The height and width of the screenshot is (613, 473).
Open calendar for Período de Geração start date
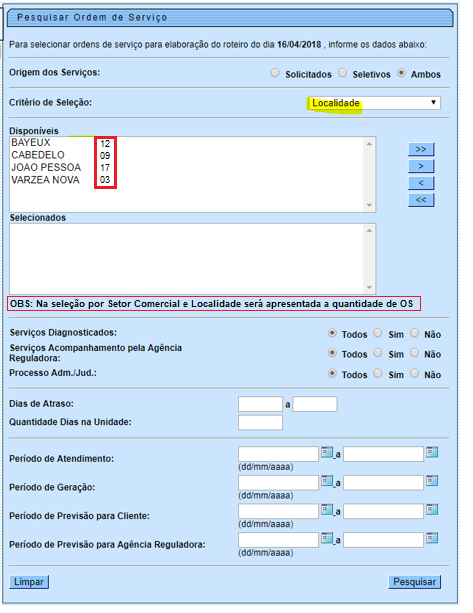pos(327,481)
